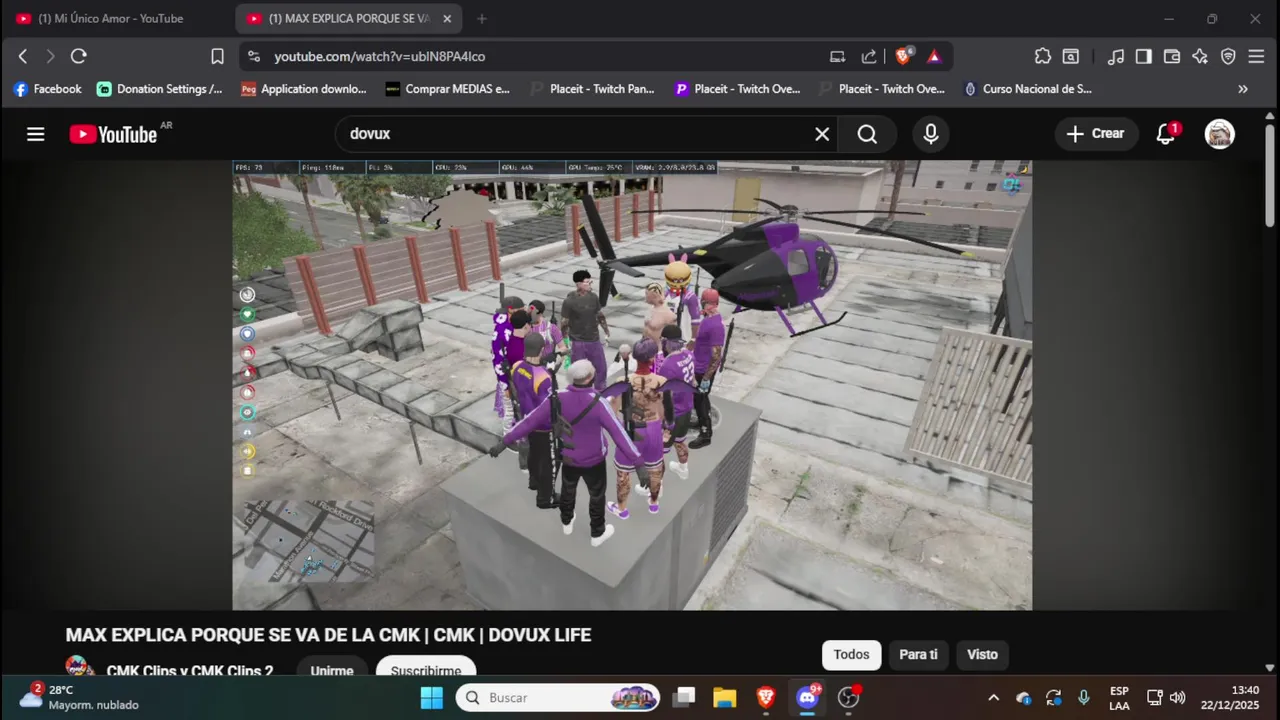
Task: Bookmark this page with the bookmark icon
Action: click(217, 56)
